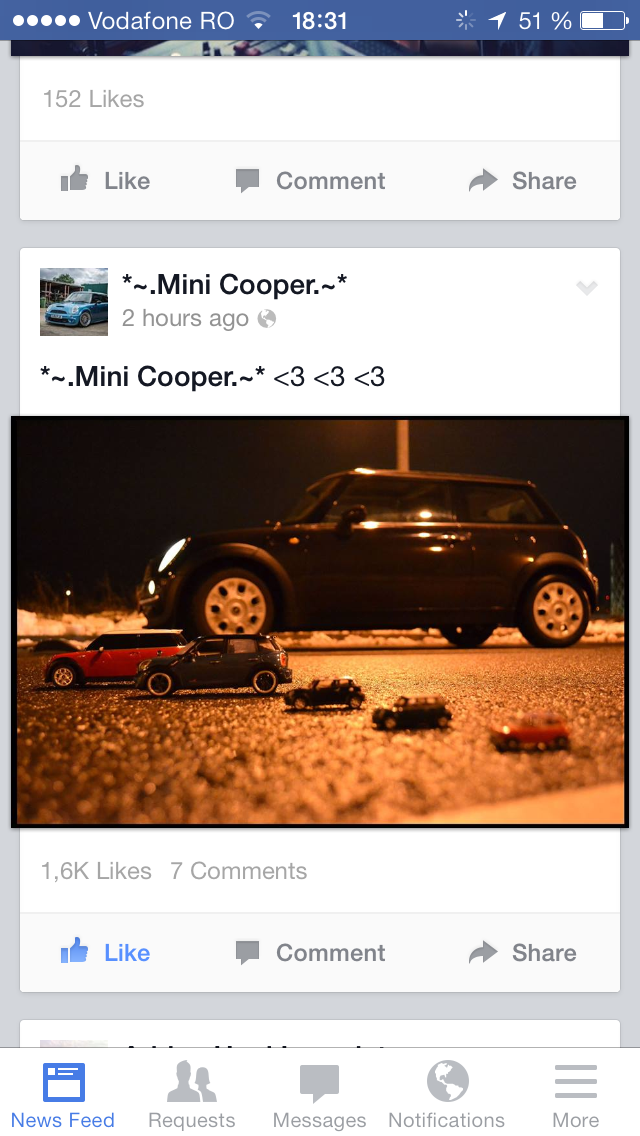Open the News Feed tab
Viewport: 640px width, 1136px height.
point(63,1095)
